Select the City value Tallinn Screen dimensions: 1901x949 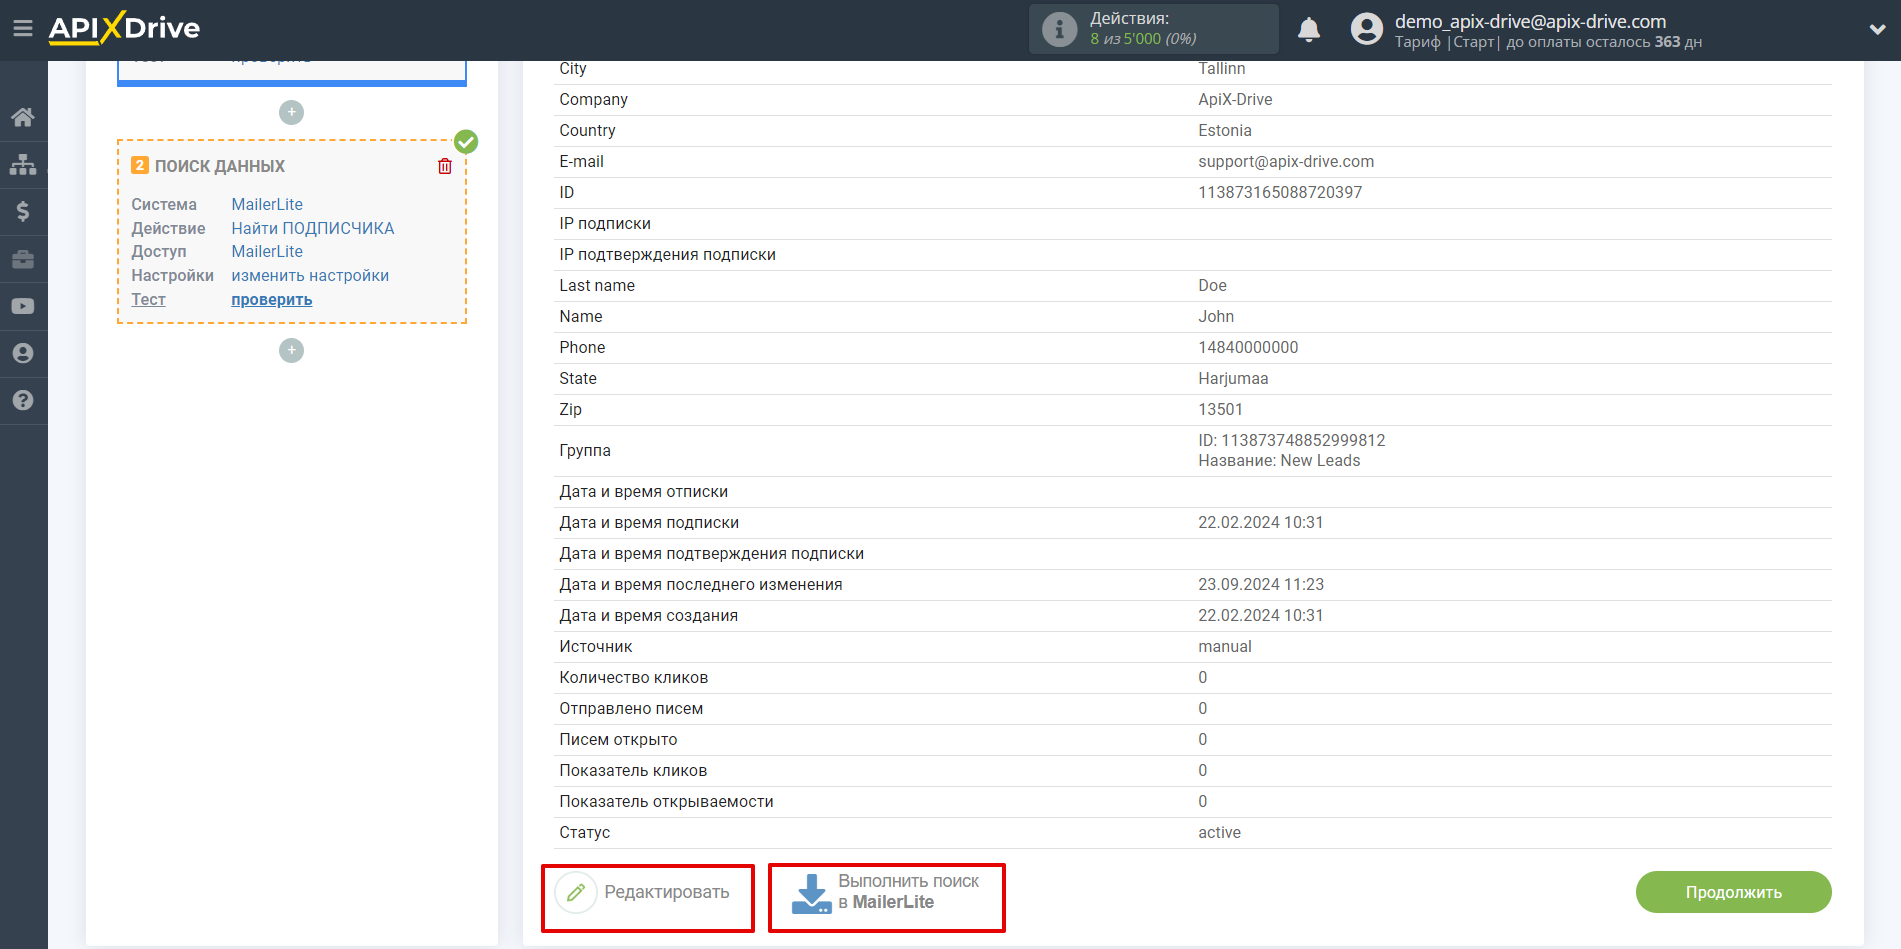[1222, 69]
